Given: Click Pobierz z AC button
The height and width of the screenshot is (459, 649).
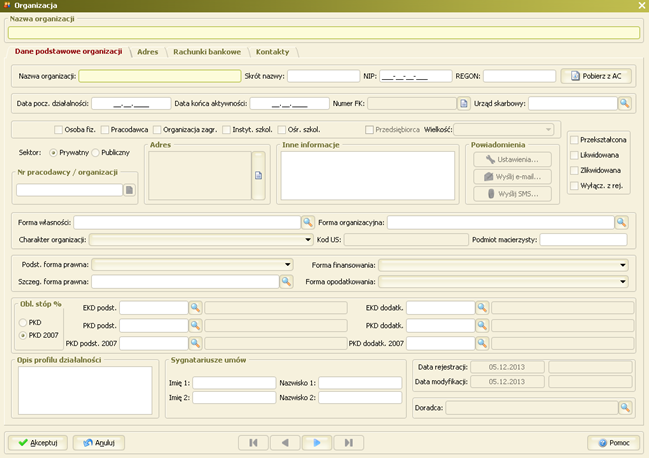Looking at the screenshot, I should [596, 76].
